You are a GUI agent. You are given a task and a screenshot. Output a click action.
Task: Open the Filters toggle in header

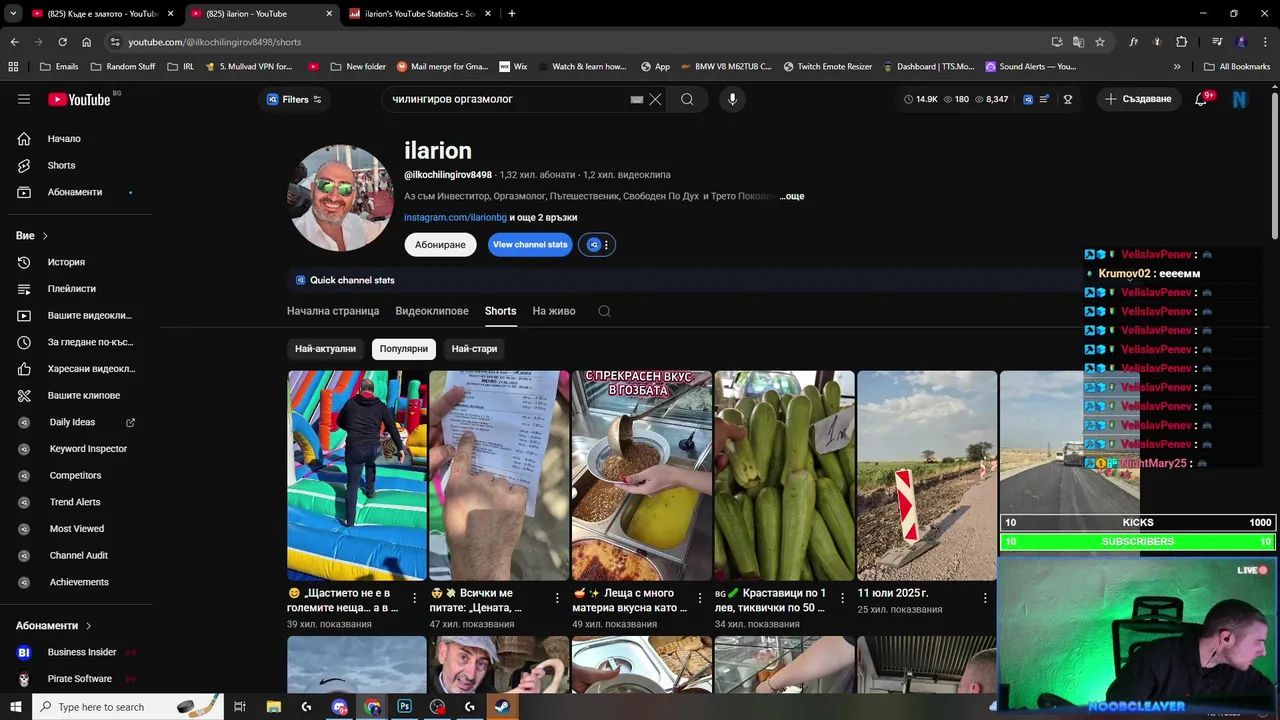pos(294,99)
